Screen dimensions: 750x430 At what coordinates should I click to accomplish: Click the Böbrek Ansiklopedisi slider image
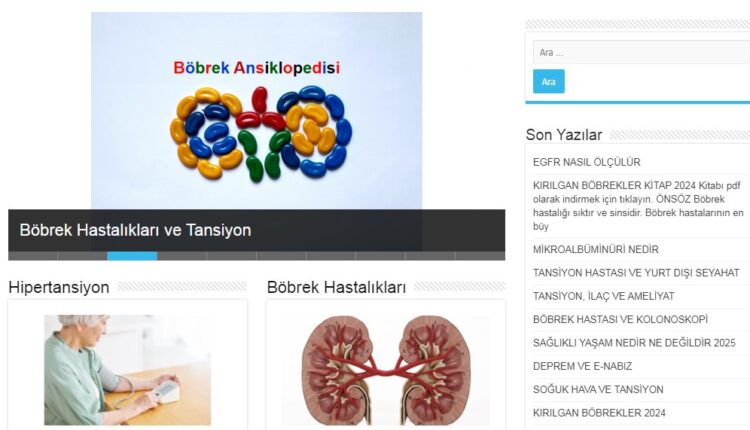256,111
